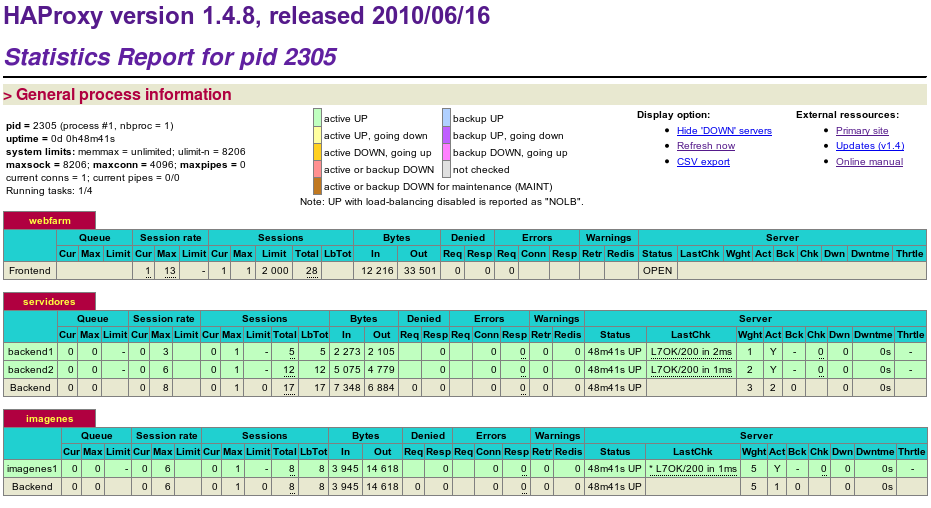Viewport: 931px width, 508px height.
Task: Click the Session rate header in webfarm table
Action: coord(170,237)
